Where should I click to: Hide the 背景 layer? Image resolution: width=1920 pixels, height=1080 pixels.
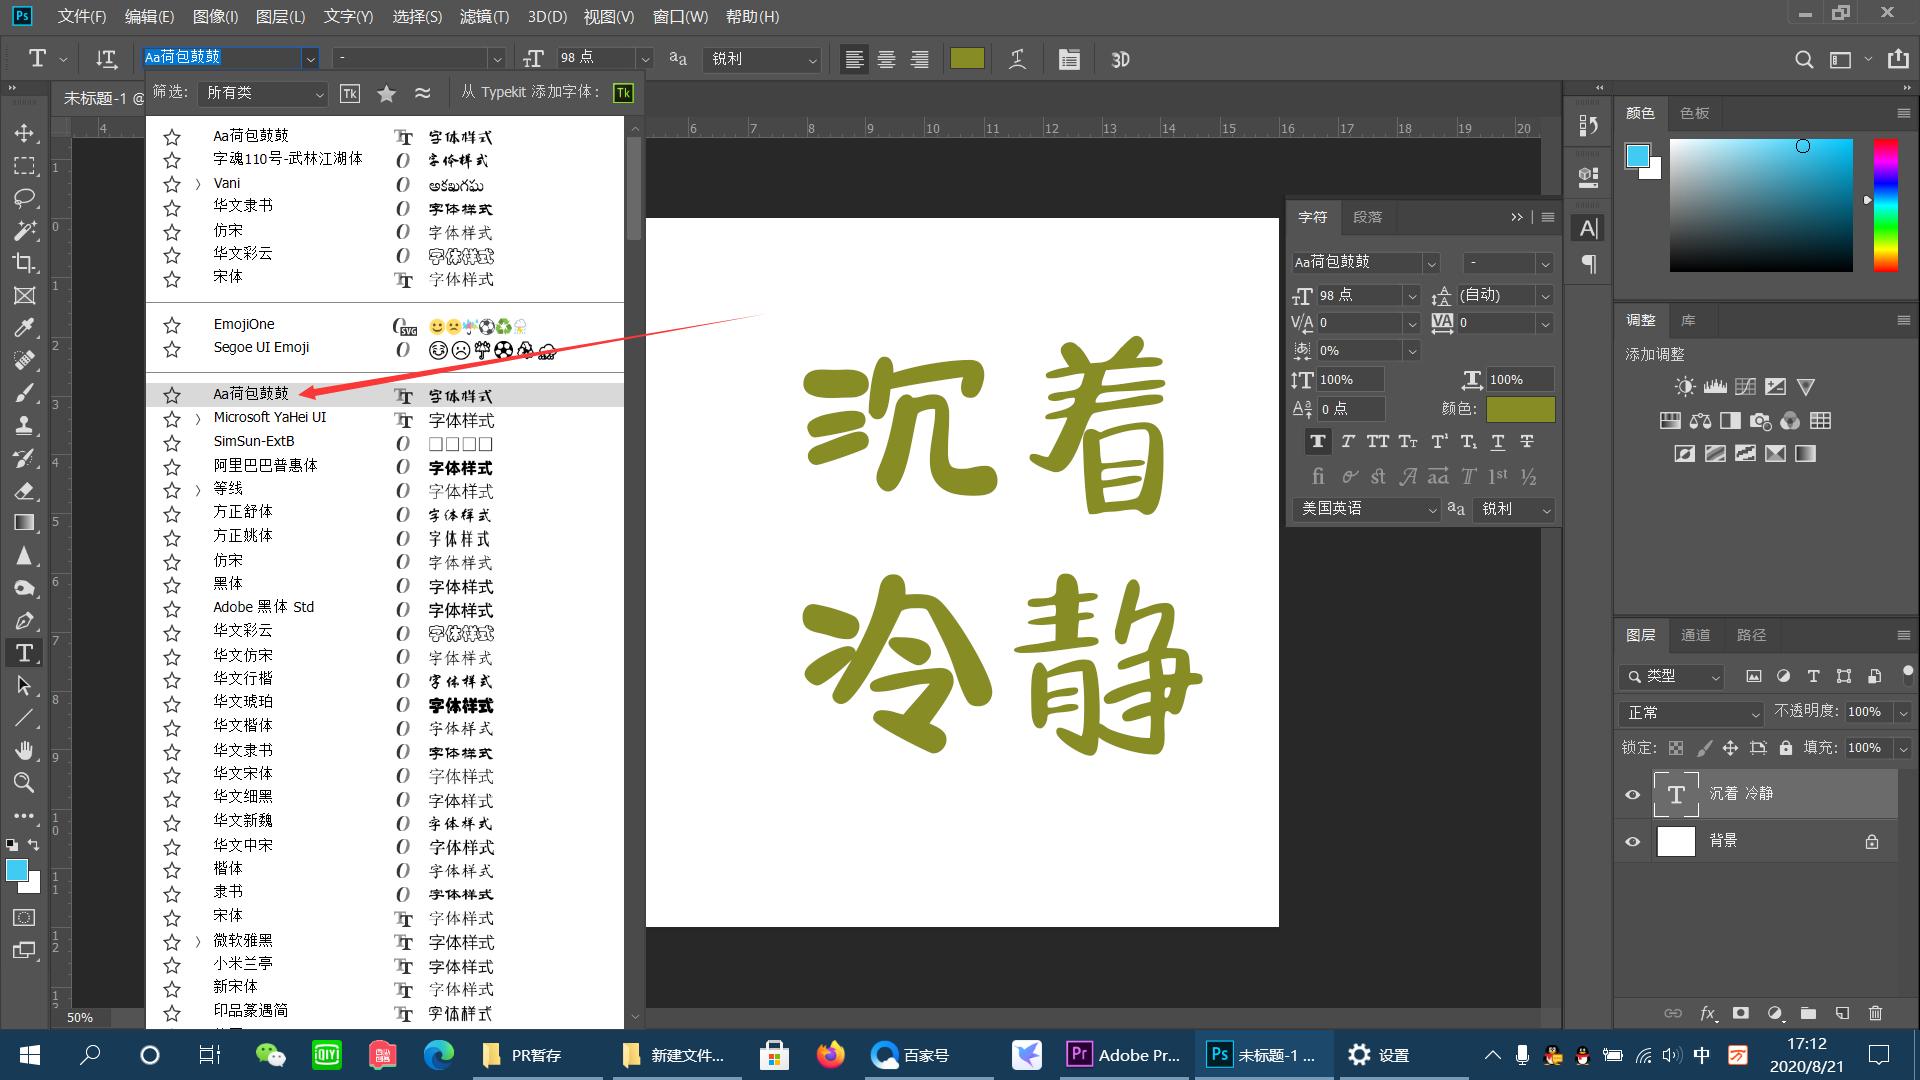click(x=1632, y=841)
